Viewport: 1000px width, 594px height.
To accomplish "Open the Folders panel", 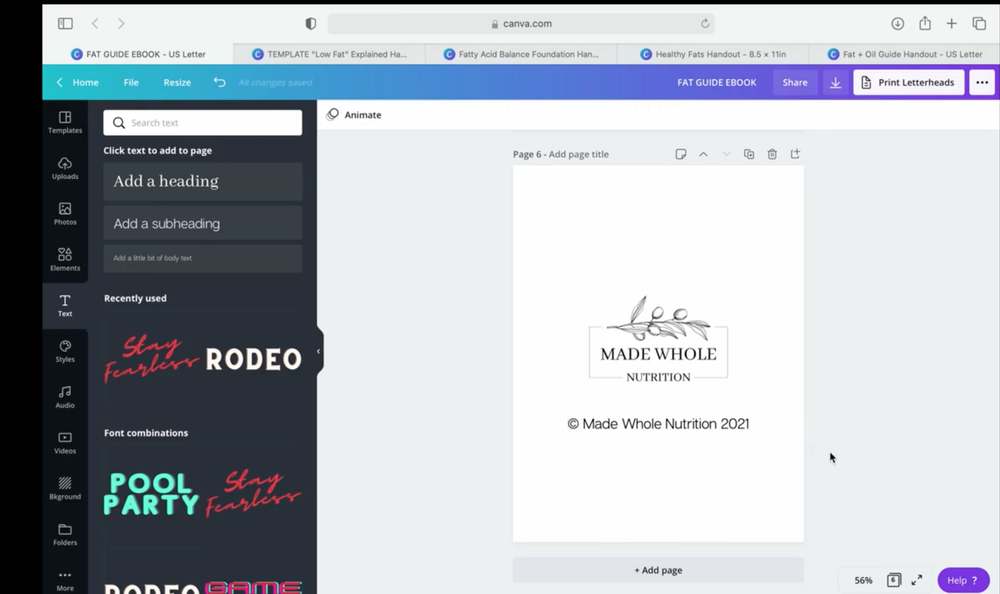I will (x=64, y=535).
